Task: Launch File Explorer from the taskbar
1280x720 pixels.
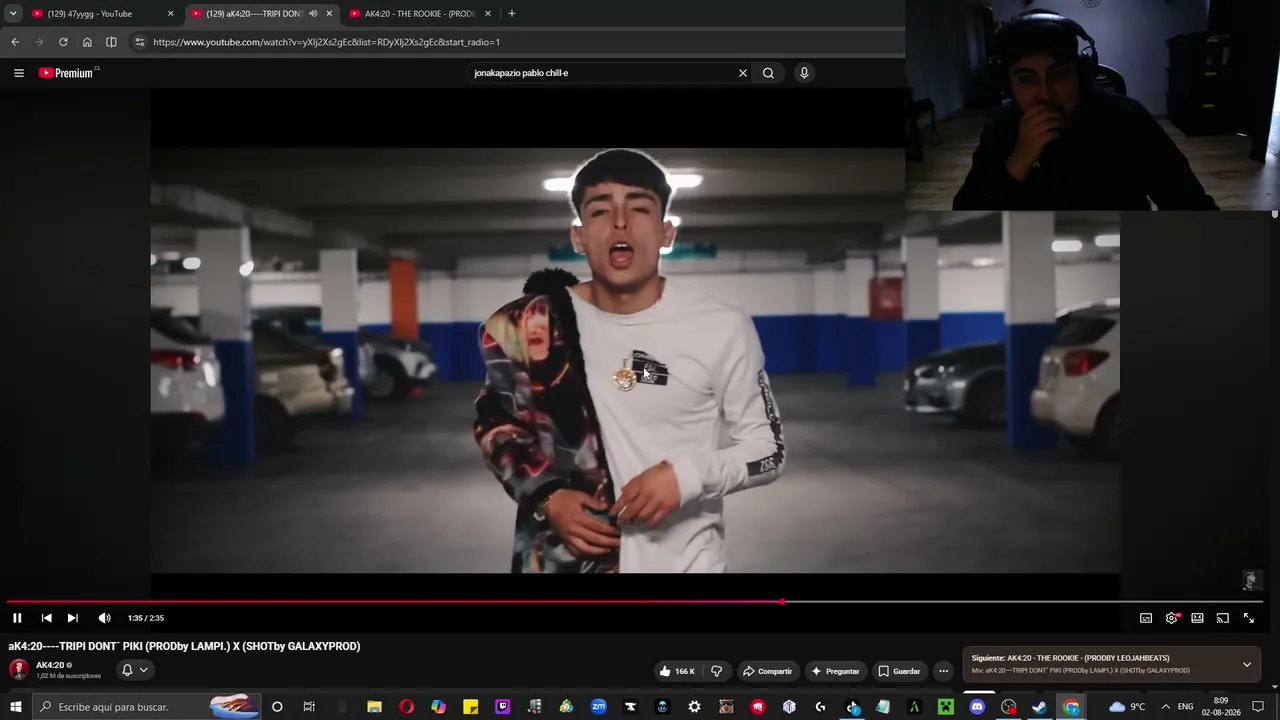Action: point(374,707)
